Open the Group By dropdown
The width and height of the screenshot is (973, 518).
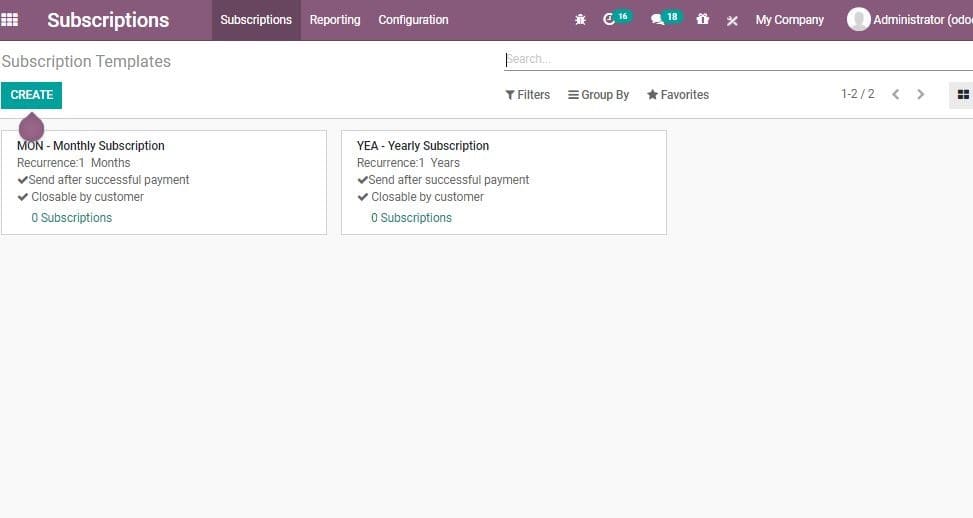coord(598,95)
